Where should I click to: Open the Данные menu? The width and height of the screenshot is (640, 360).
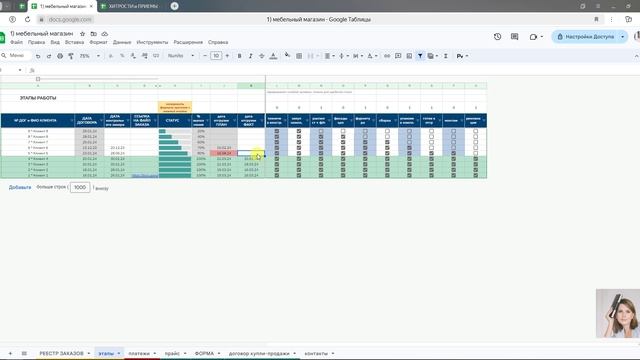pos(122,42)
